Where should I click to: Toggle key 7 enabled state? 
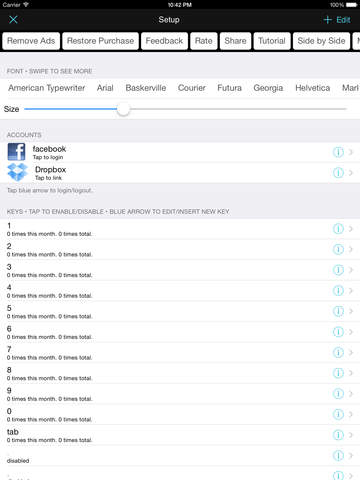pyautogui.click(x=180, y=353)
